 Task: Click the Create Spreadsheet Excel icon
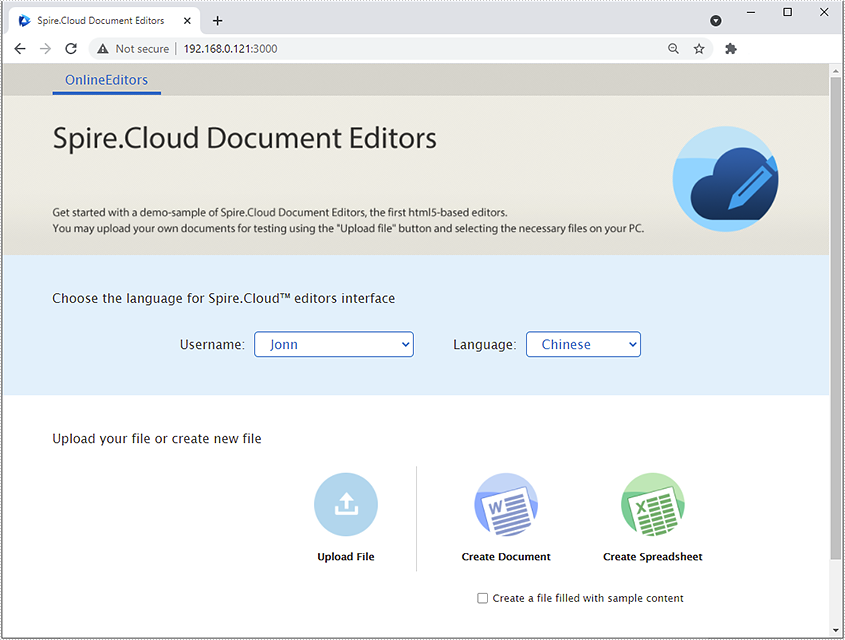pyautogui.click(x=653, y=504)
